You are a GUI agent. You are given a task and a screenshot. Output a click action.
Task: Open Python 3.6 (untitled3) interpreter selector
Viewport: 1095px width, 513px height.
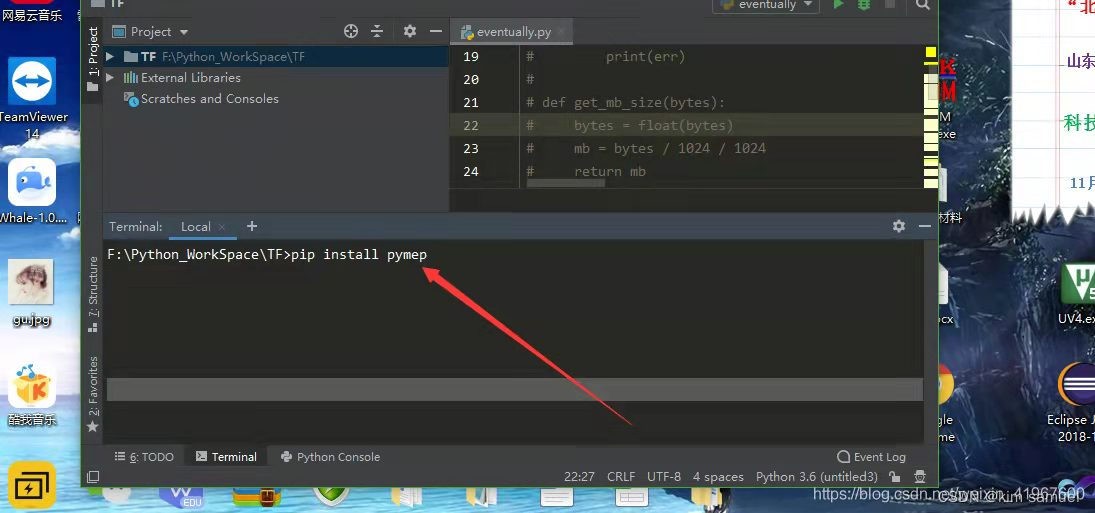point(816,477)
